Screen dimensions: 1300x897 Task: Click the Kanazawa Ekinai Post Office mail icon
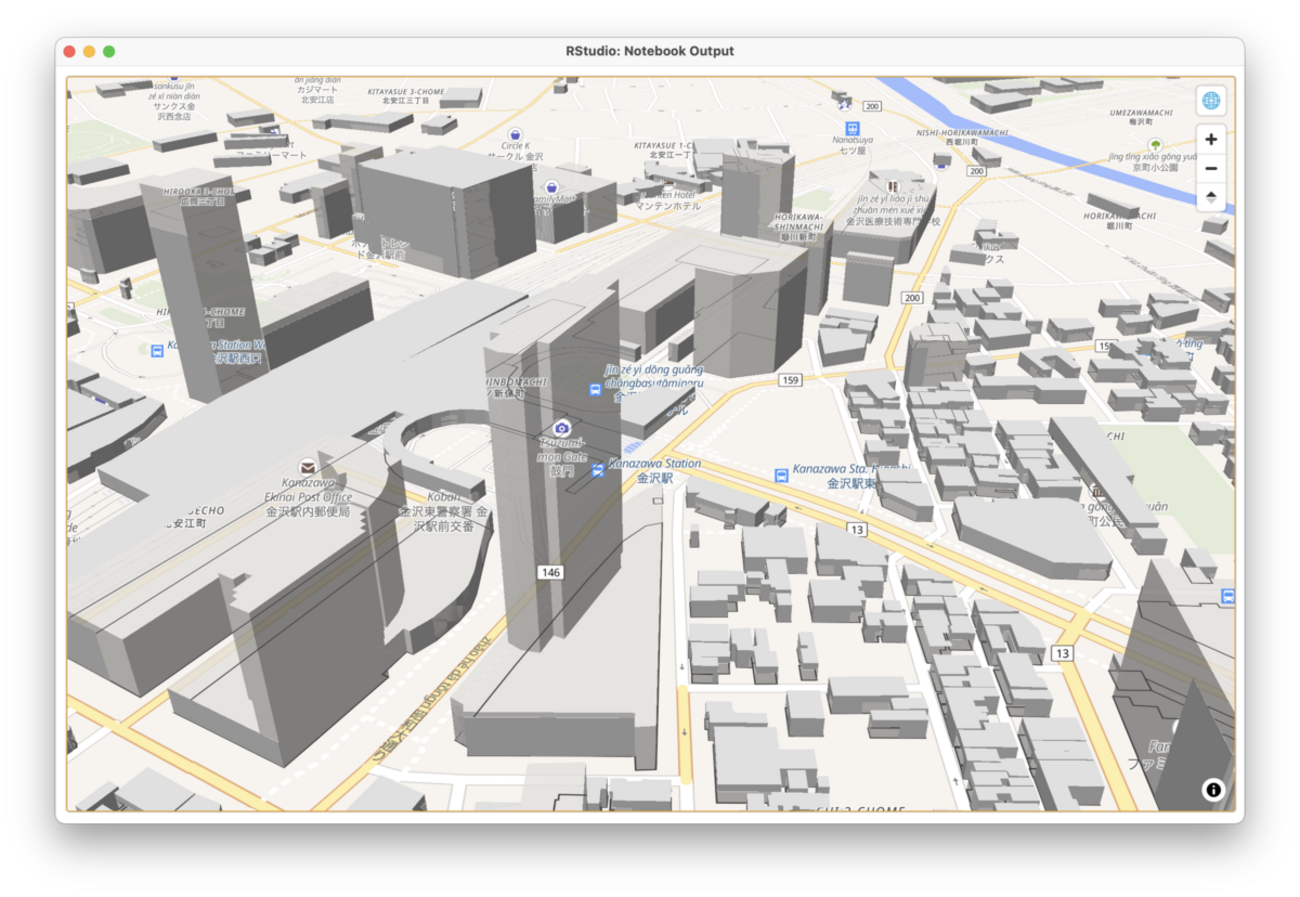[x=306, y=466]
